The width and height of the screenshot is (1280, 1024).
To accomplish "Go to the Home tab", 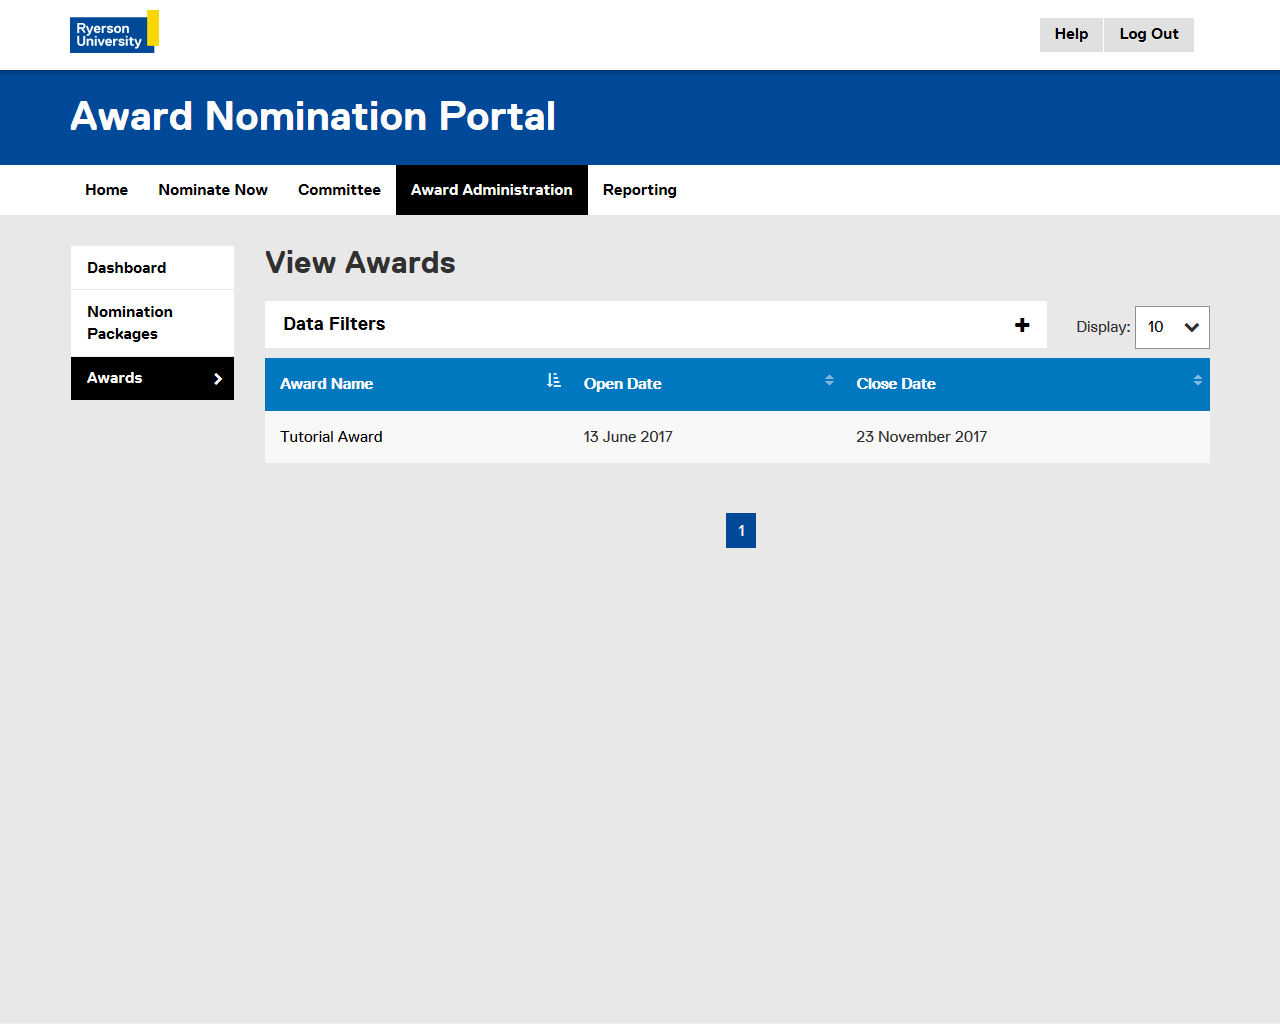I will pyautogui.click(x=106, y=190).
